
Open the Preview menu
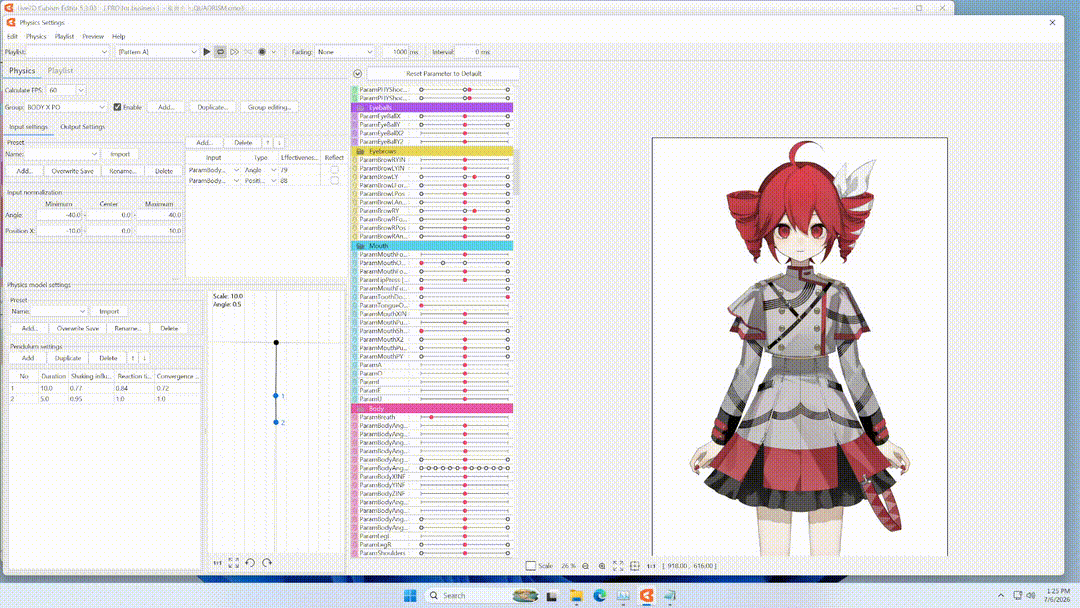93,36
